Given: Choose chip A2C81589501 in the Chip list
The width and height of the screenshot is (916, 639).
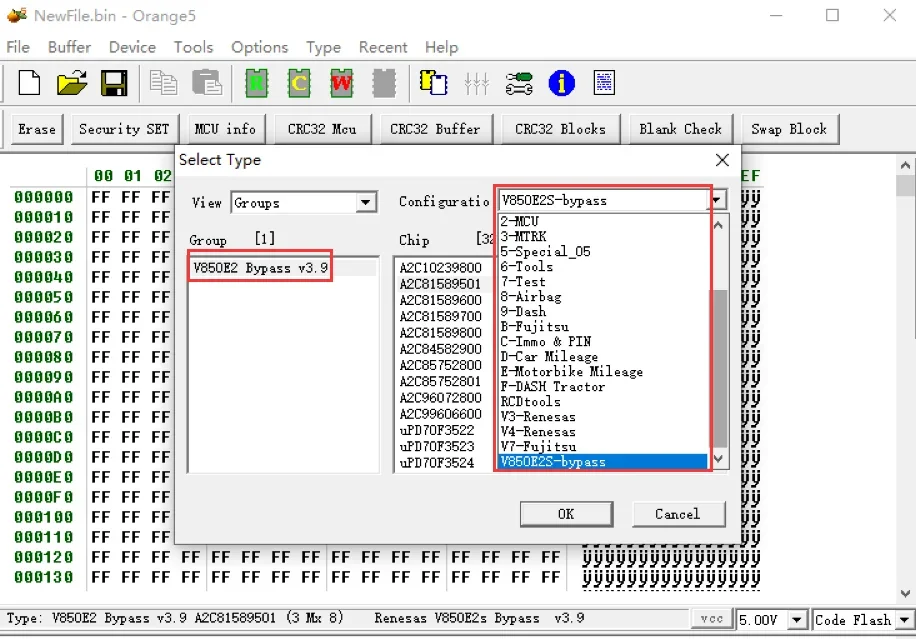Looking at the screenshot, I should 440,284.
